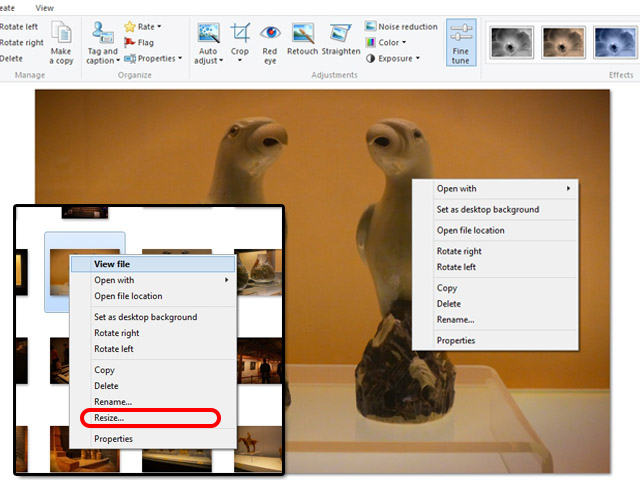This screenshot has height=480, width=640.
Task: Apply the sepia tone effect thumbnail
Action: 563,42
